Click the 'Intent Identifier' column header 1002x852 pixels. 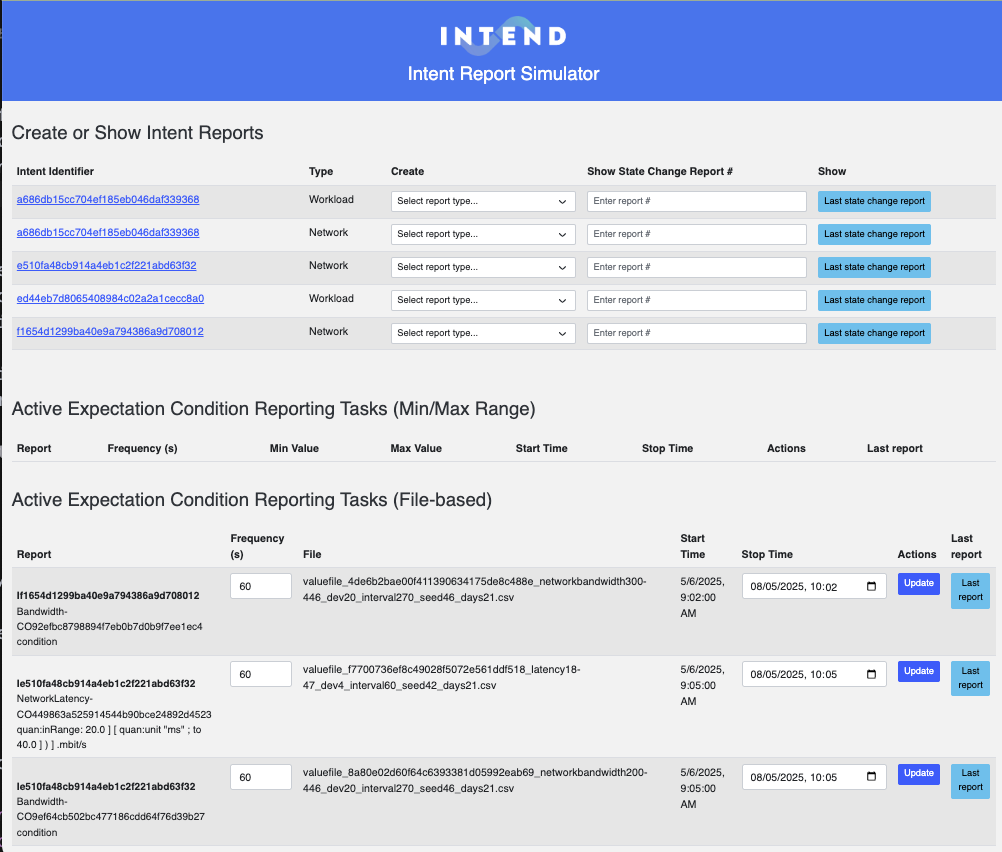pyautogui.click(x=55, y=171)
